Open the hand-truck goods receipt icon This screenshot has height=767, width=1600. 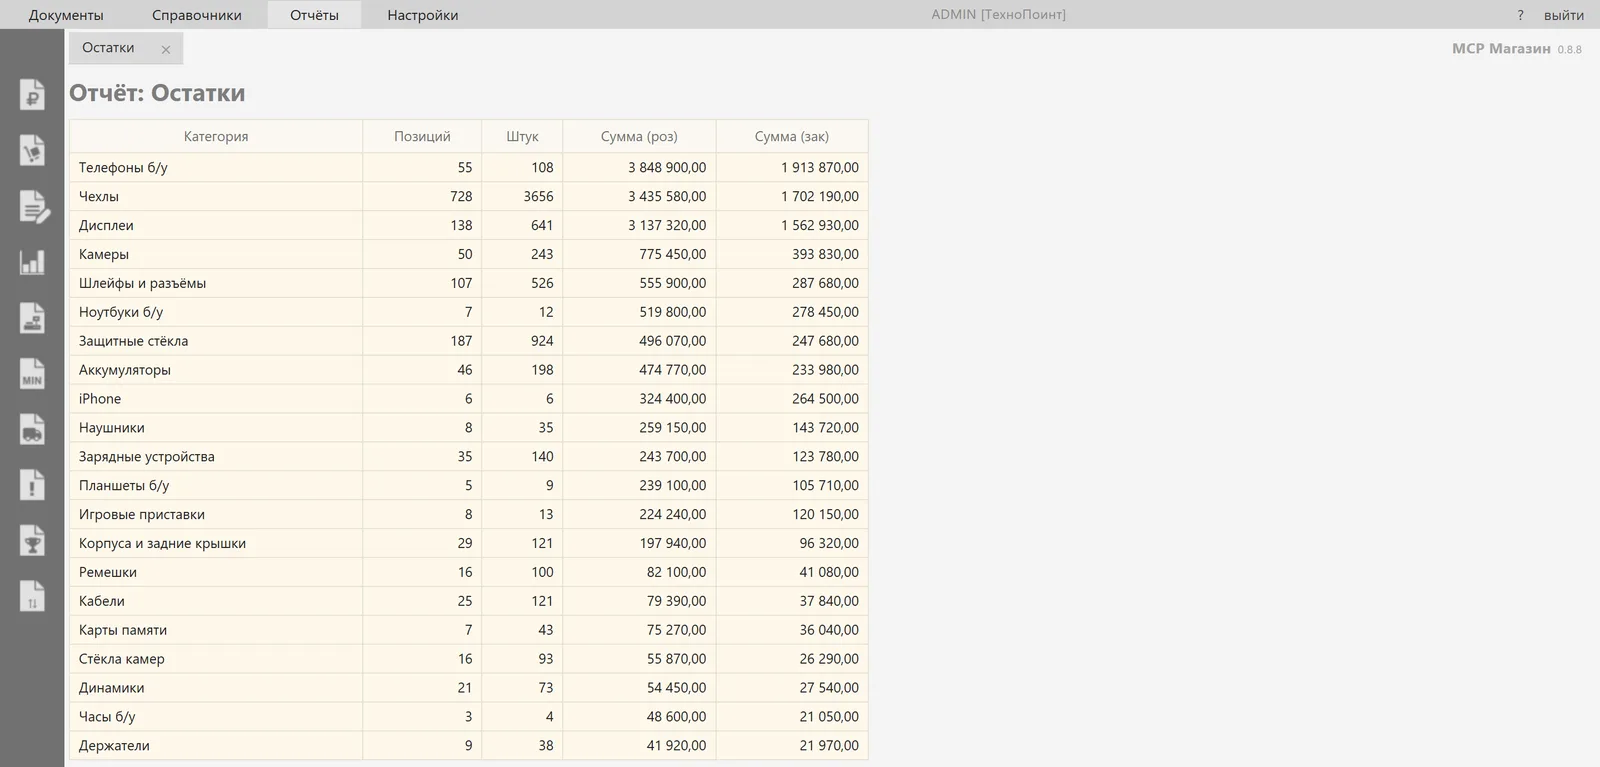click(x=32, y=150)
